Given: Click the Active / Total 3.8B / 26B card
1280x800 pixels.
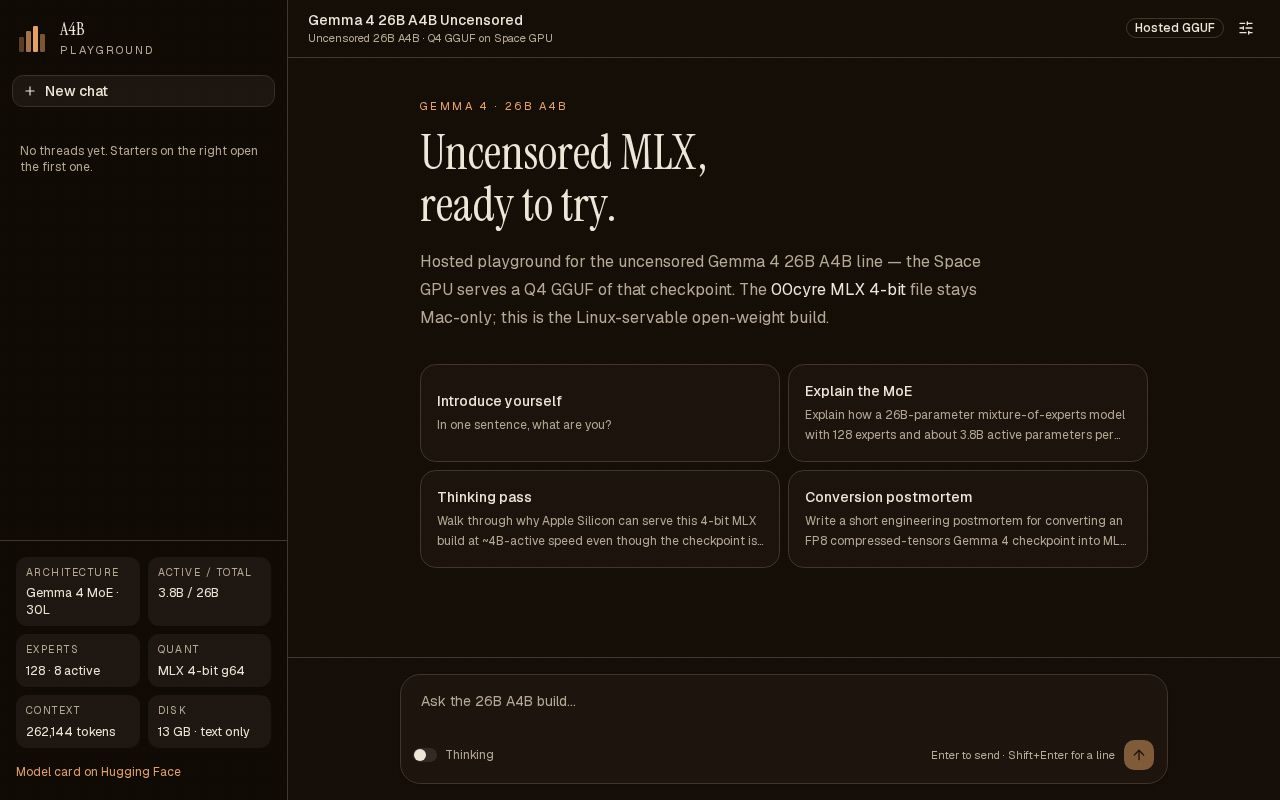Looking at the screenshot, I should tap(210, 591).
